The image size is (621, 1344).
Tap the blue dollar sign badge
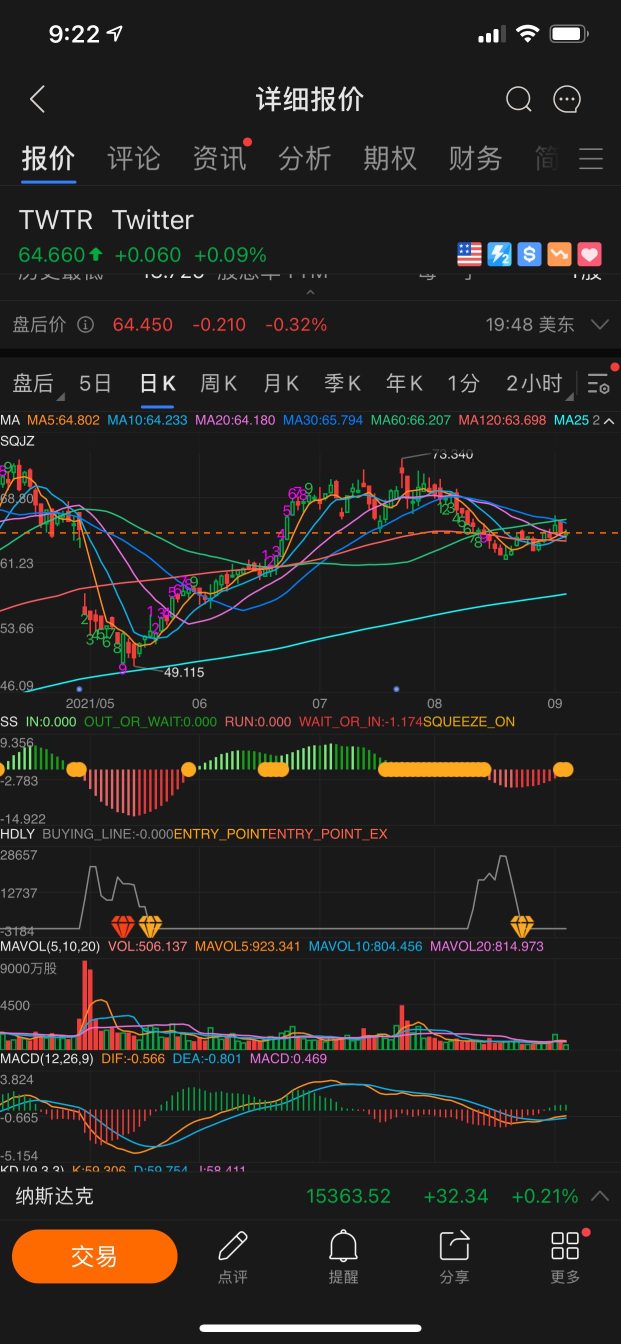(529, 254)
